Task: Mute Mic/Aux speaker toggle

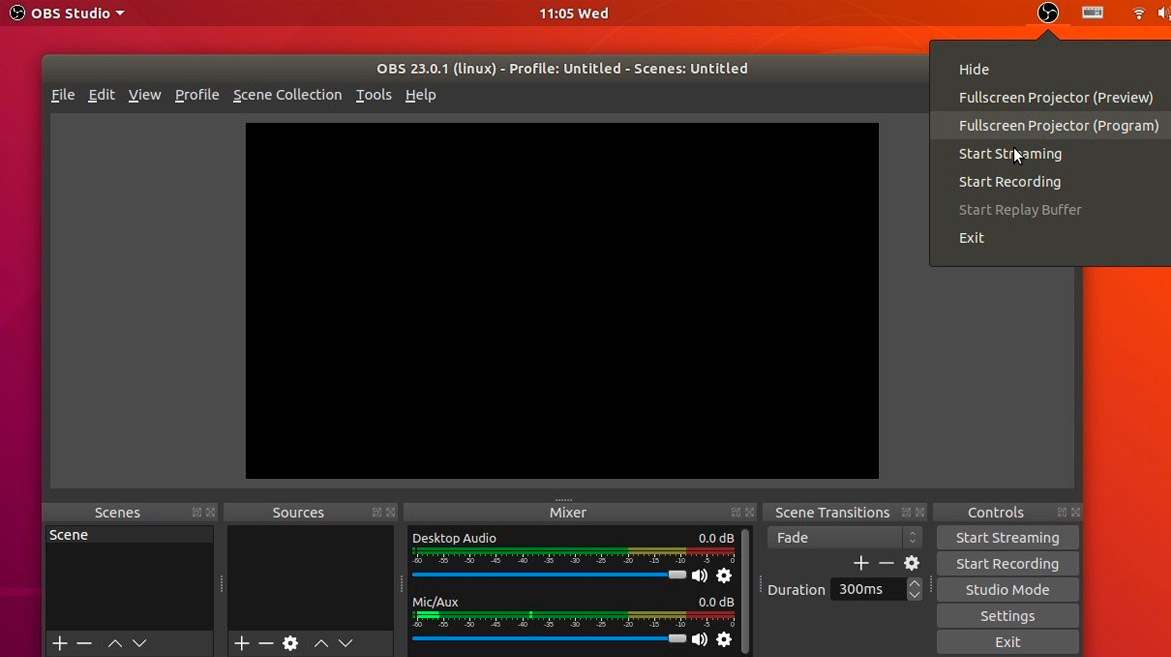Action: (700, 640)
